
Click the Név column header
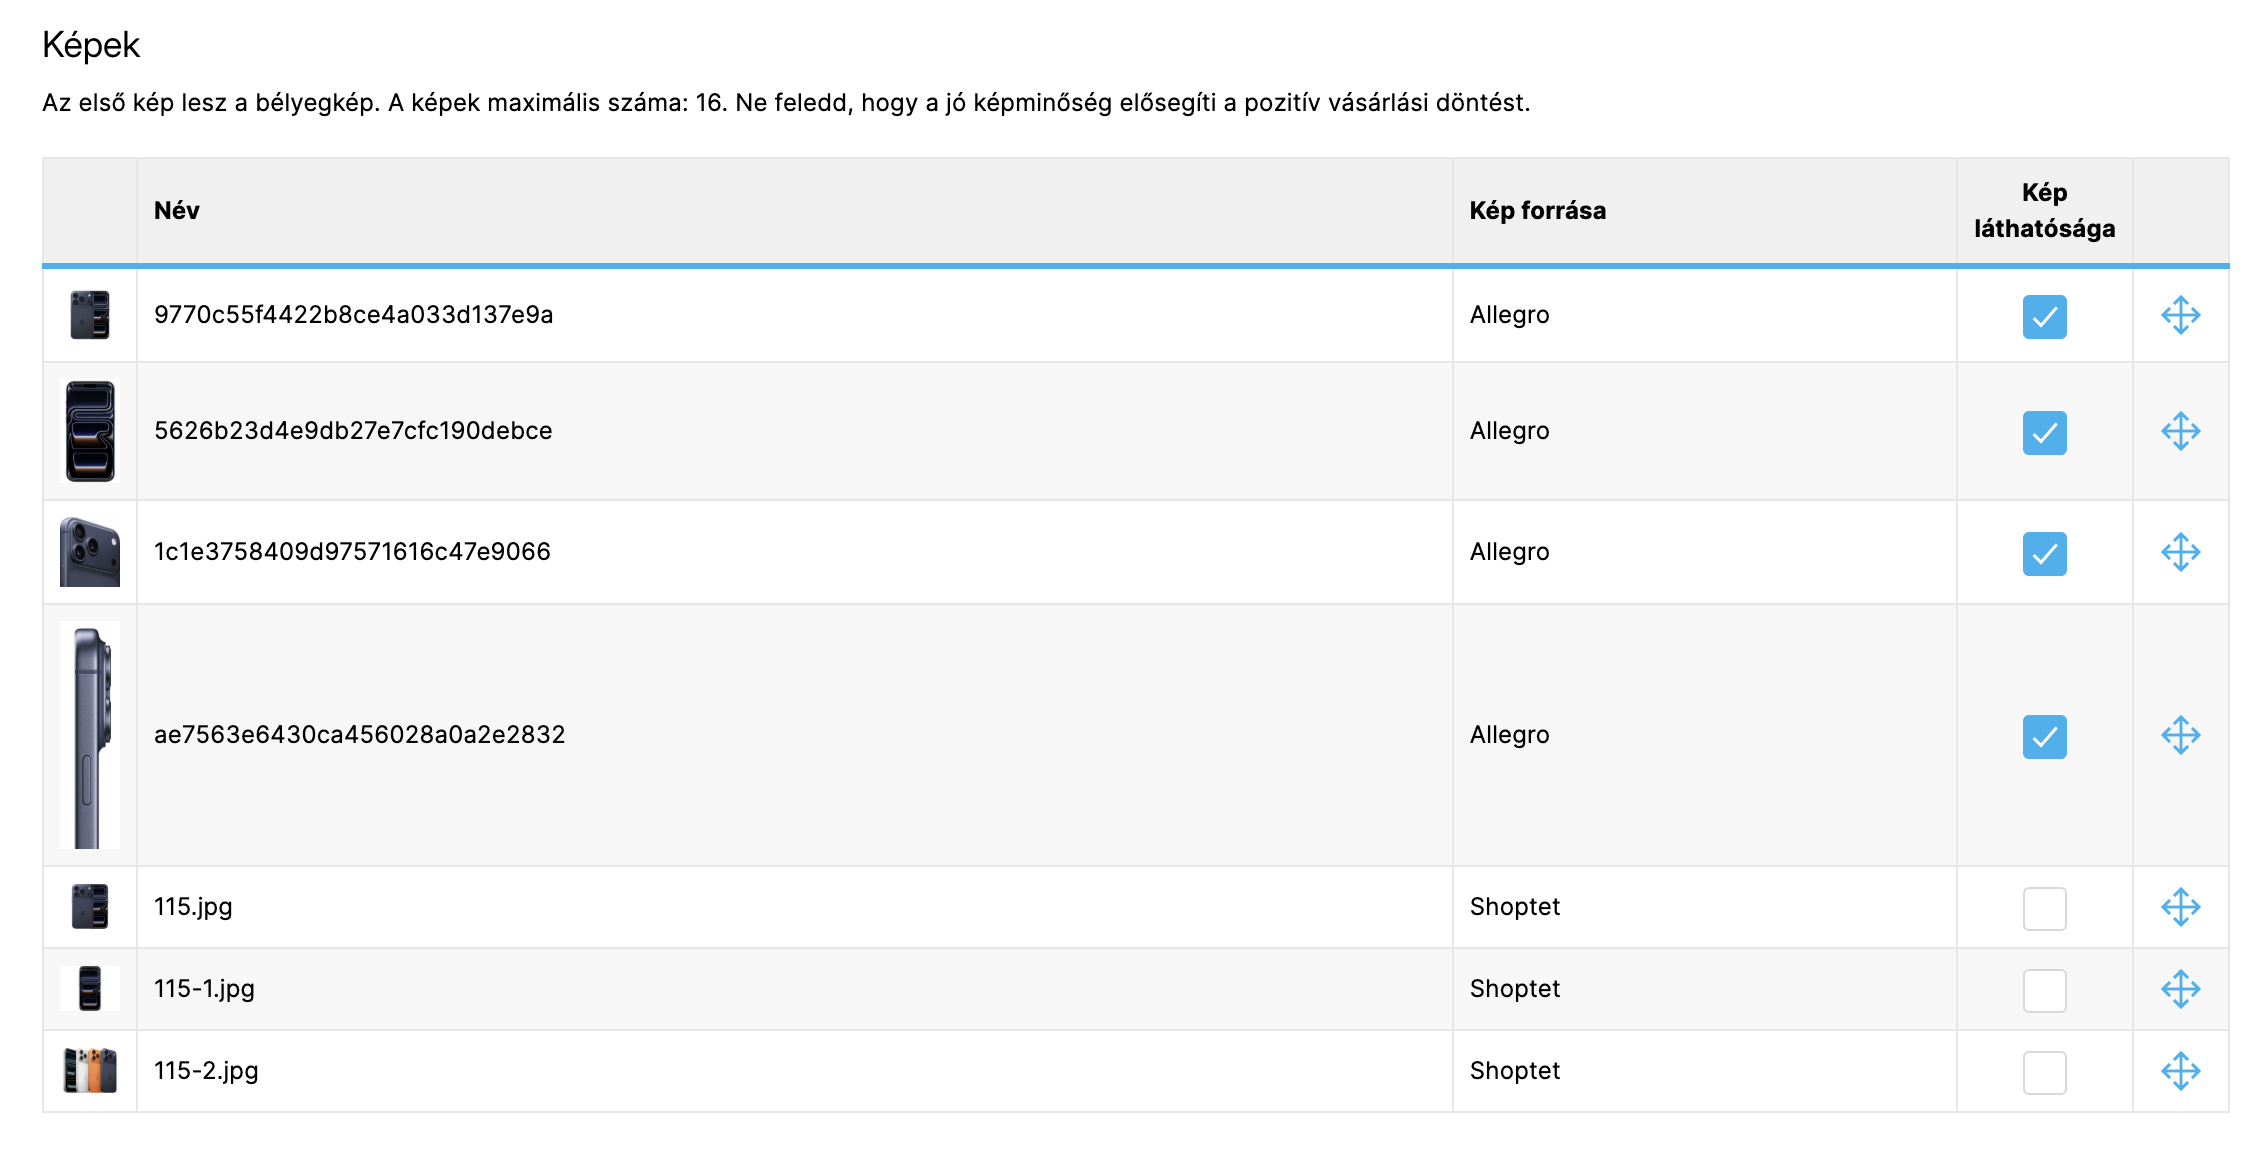(177, 211)
